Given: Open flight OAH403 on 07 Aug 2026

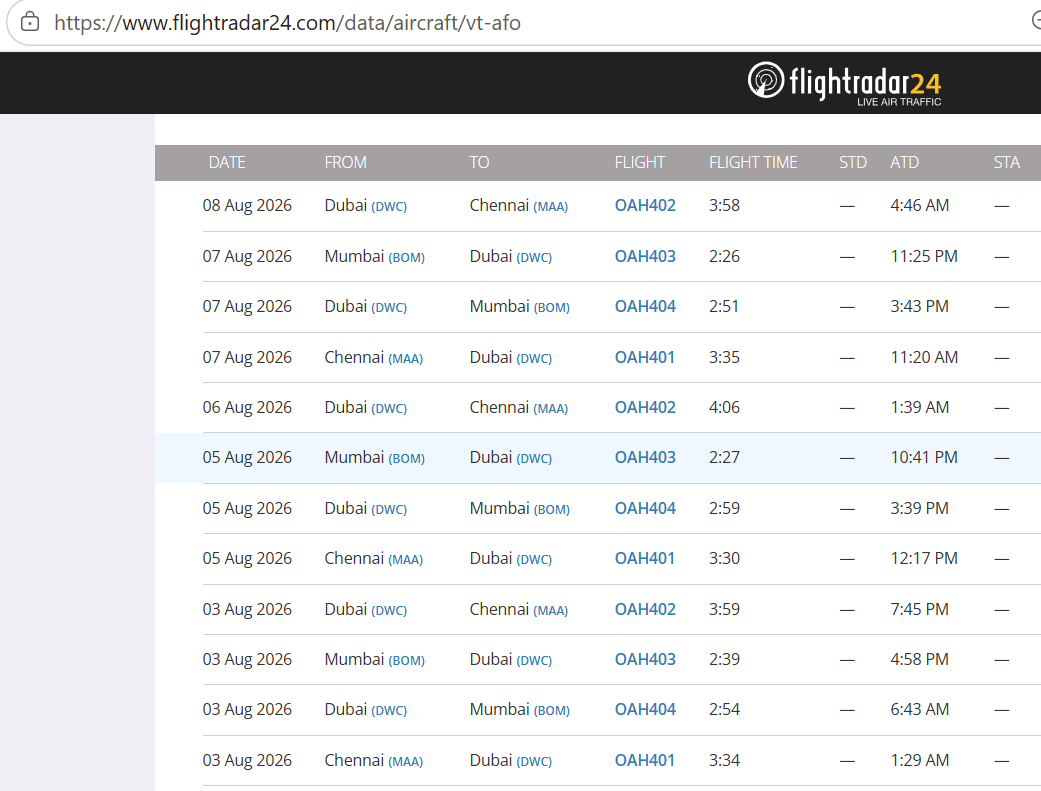Looking at the screenshot, I should [645, 256].
